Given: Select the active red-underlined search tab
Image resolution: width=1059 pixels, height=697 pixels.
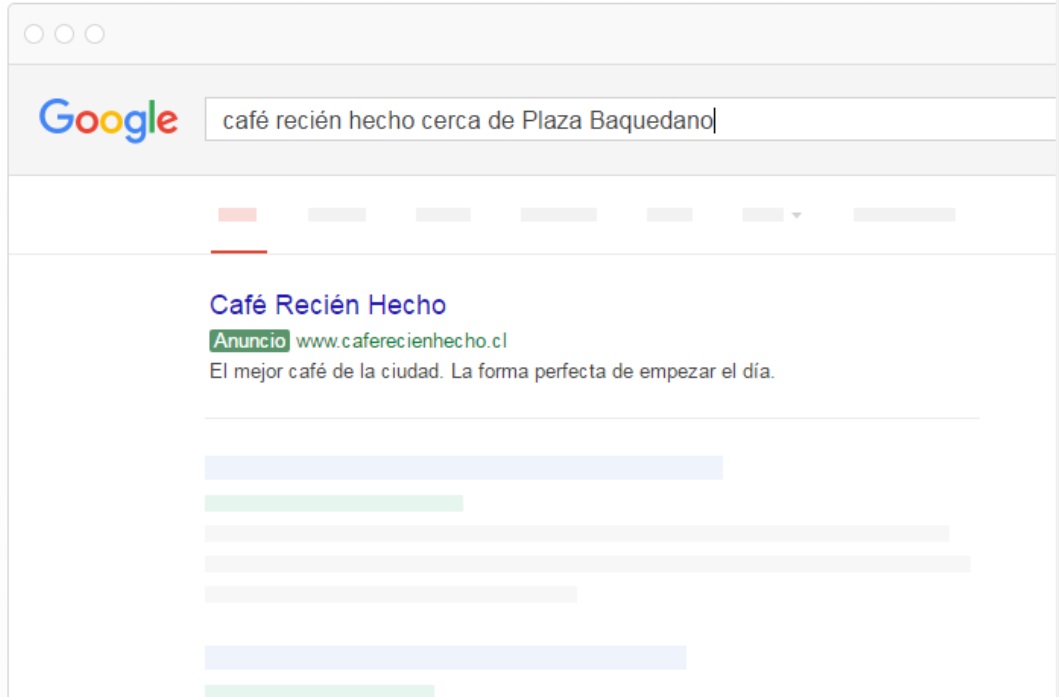Looking at the screenshot, I should tap(238, 215).
